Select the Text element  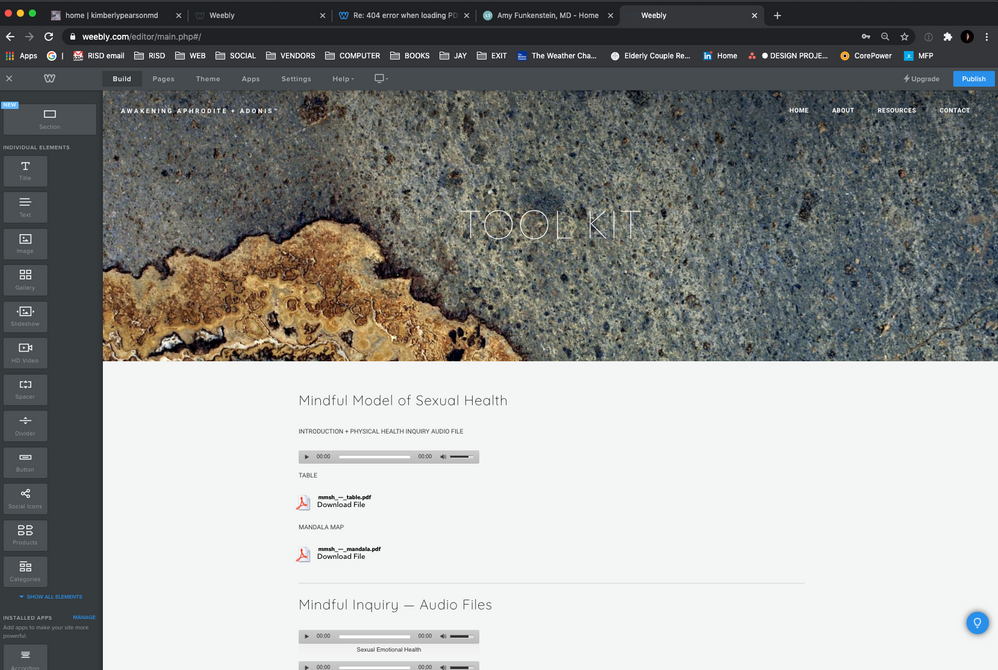coord(25,207)
